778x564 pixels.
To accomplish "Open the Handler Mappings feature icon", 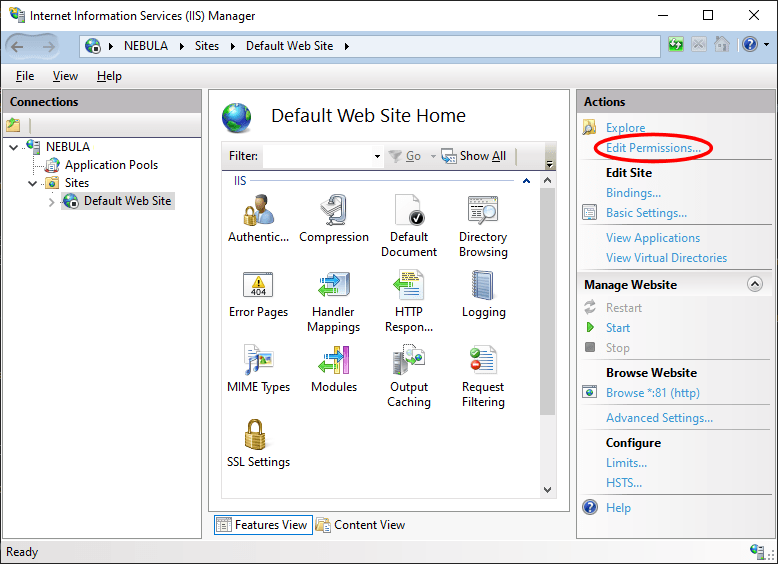I will click(x=334, y=285).
